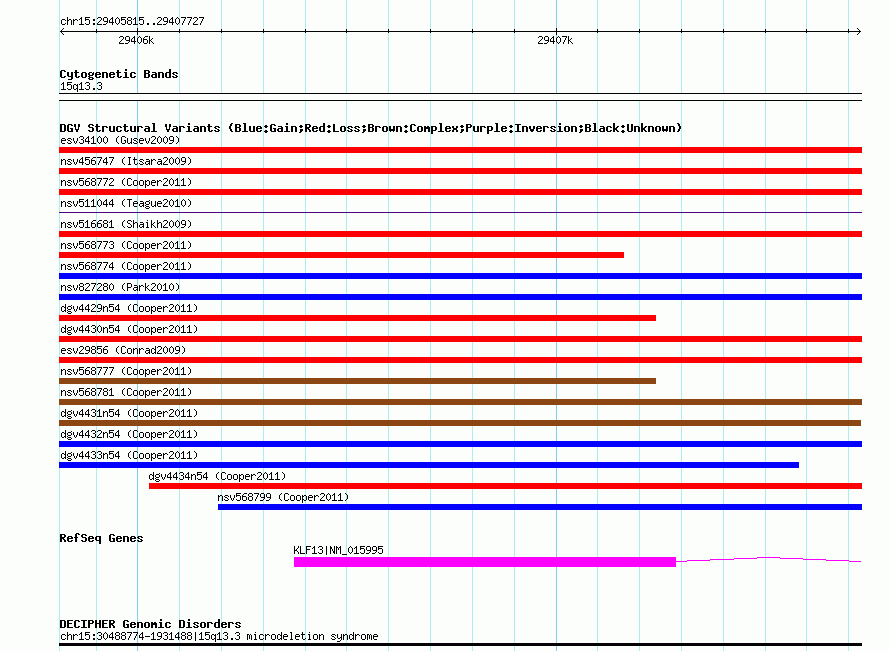Click the esv34100 (Gusev2009) red loss bar

[460, 150]
